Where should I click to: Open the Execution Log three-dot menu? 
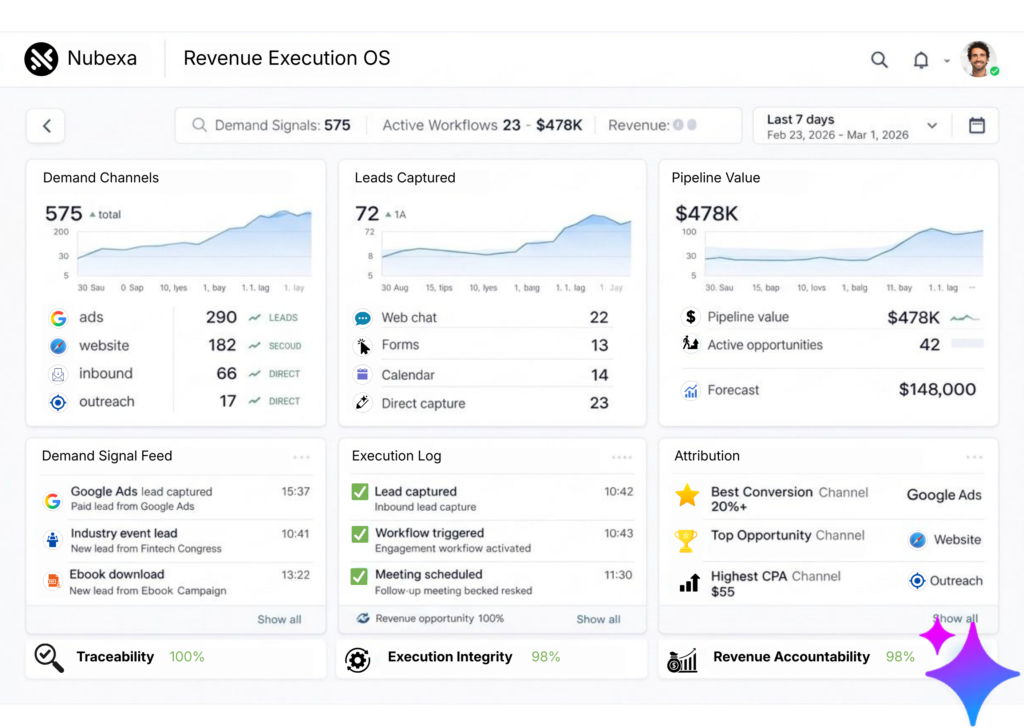point(621,457)
